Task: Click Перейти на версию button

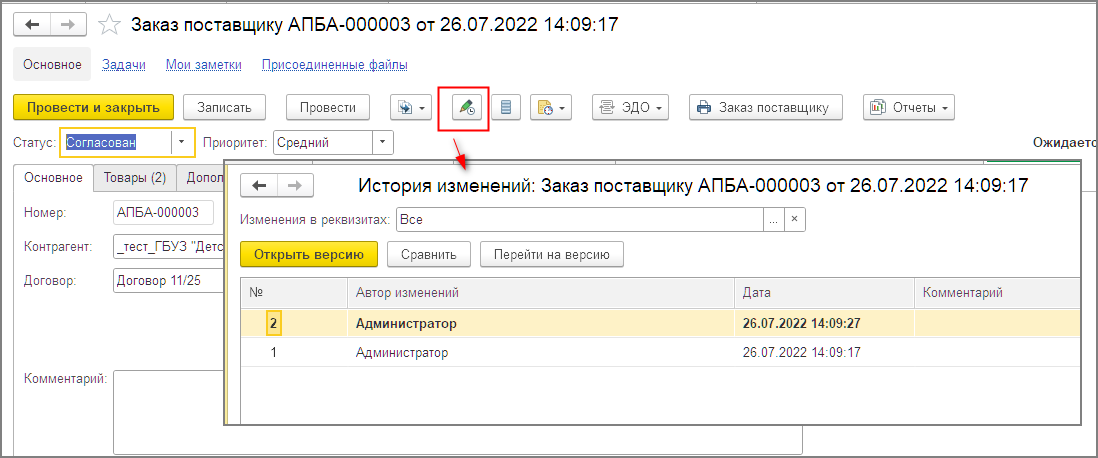Action: 552,254
